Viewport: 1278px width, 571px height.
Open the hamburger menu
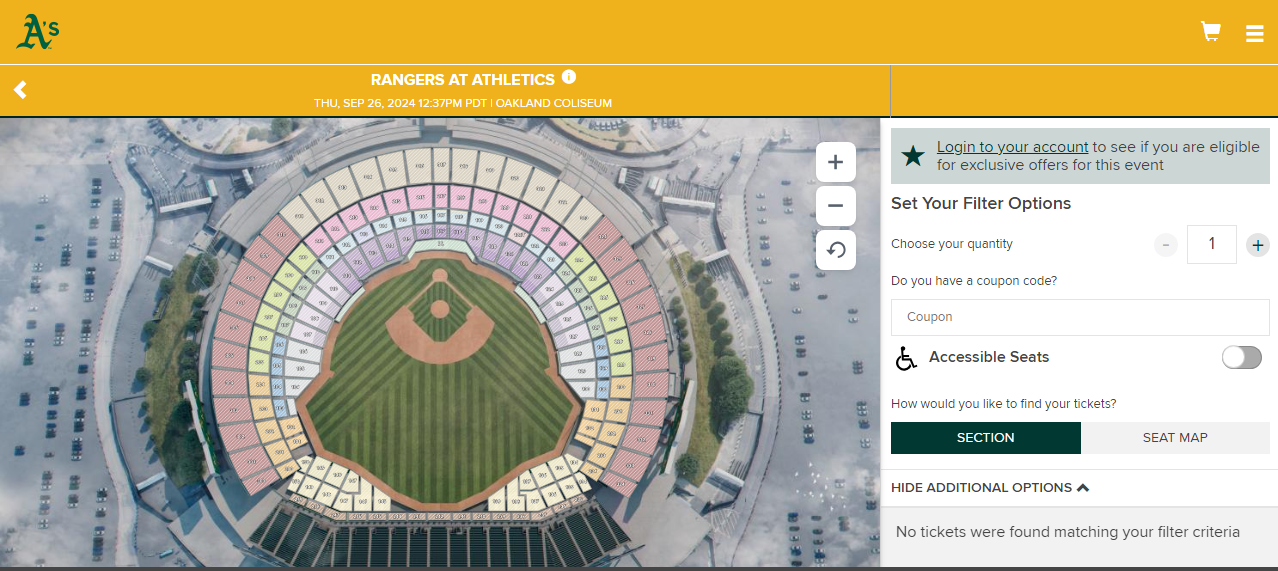coord(1254,33)
